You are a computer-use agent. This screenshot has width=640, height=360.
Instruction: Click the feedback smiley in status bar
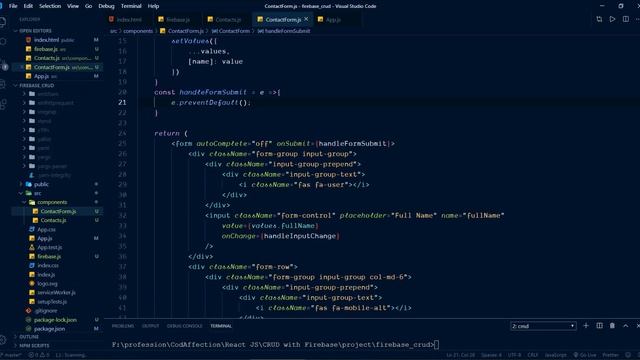[x=628, y=355]
